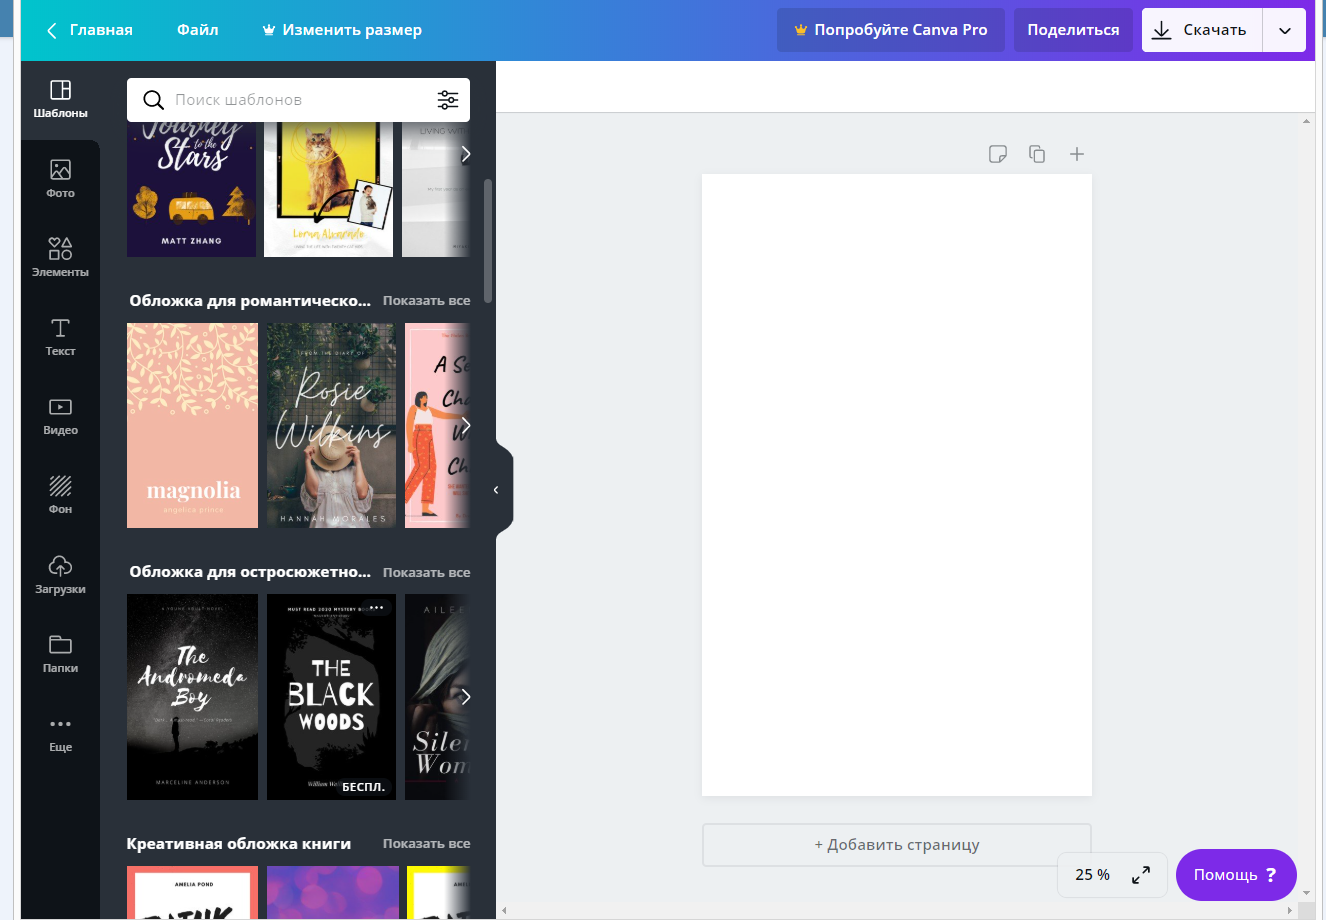1326x920 pixels.
Task: Open the Фото (Photos) sidebar panel
Action: (60, 179)
